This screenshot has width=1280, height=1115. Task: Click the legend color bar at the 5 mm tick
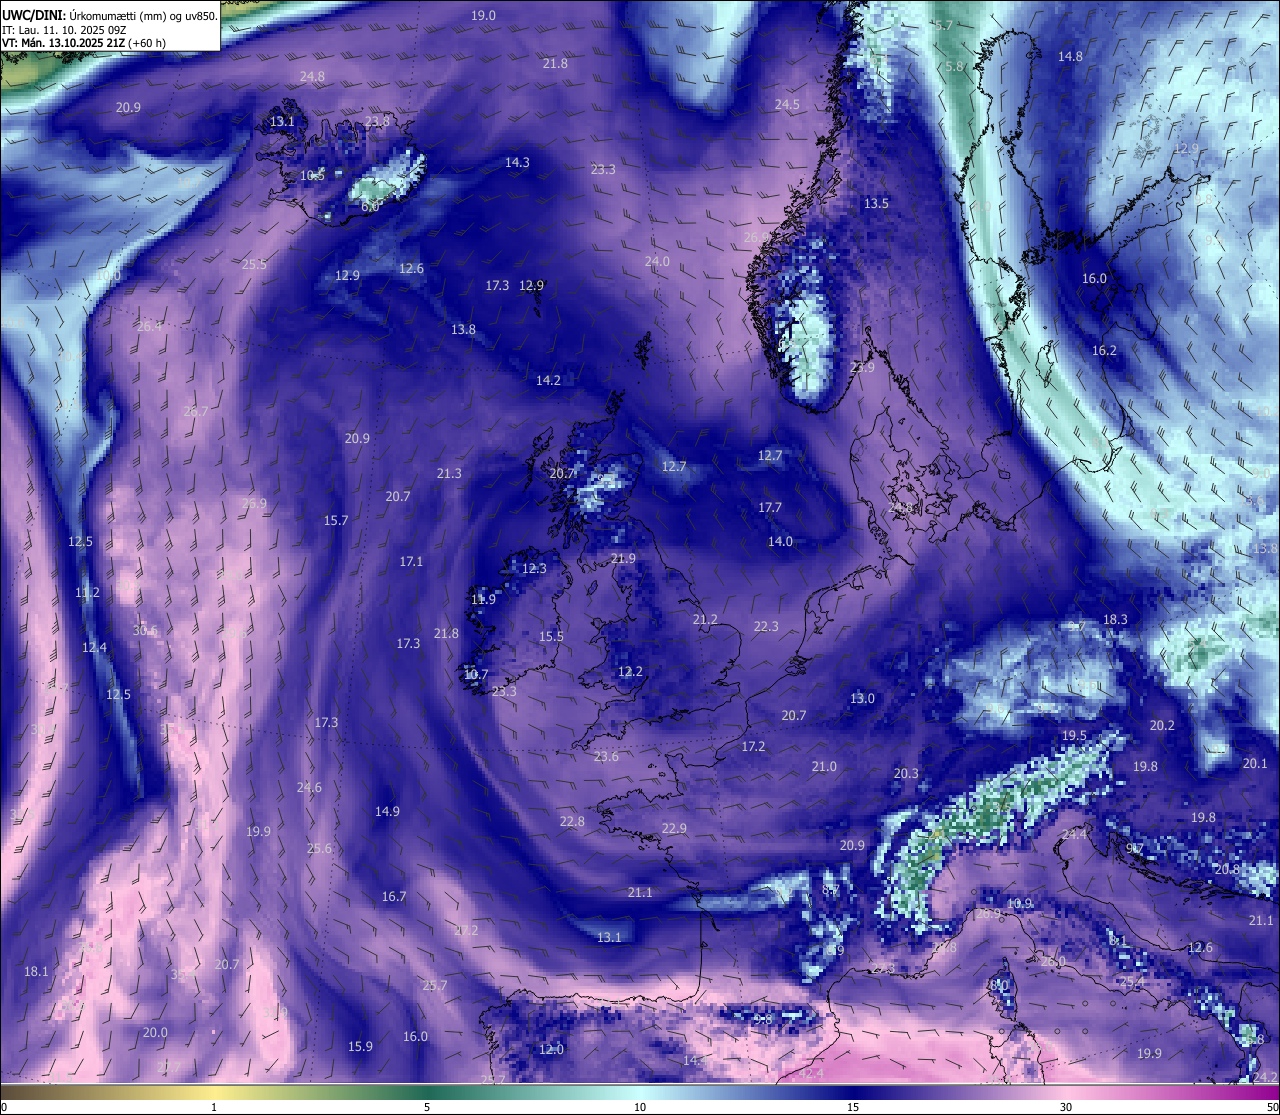[x=427, y=1093]
